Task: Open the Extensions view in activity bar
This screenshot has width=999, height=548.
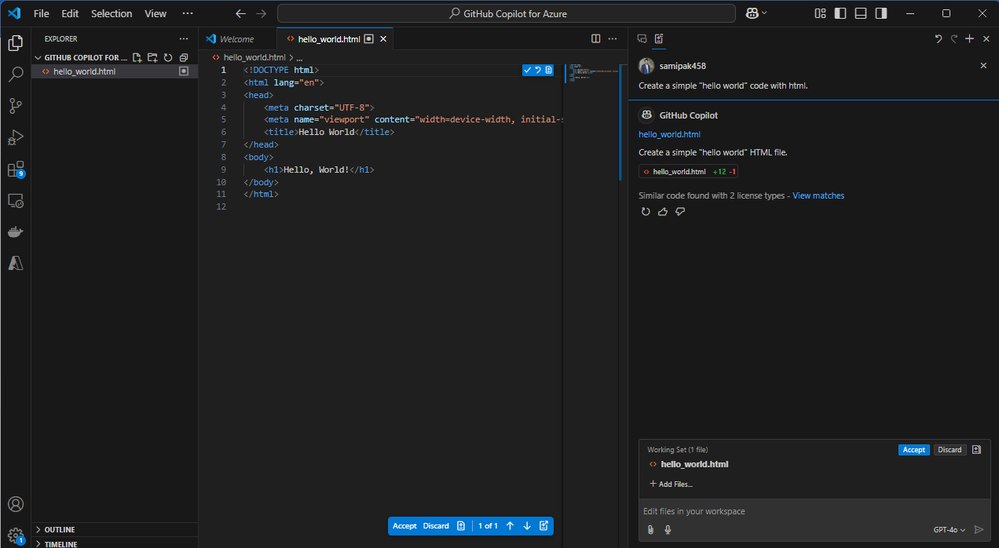Action: pos(16,169)
